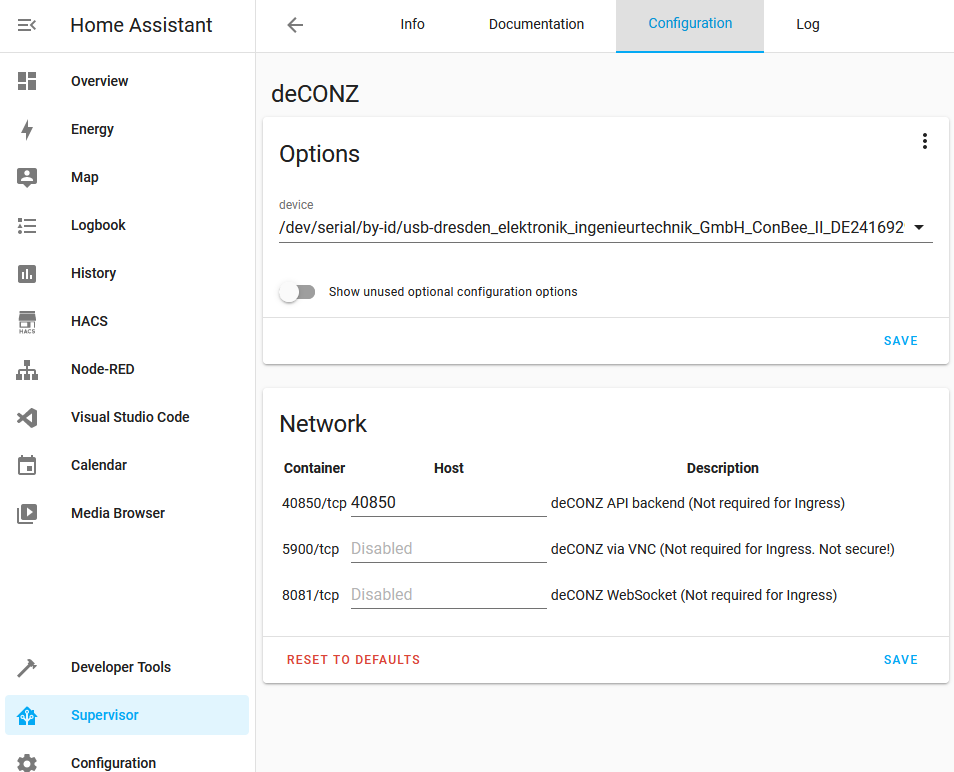The image size is (954, 772).
Task: Edit host port for 40850/tcp
Action: (x=448, y=502)
